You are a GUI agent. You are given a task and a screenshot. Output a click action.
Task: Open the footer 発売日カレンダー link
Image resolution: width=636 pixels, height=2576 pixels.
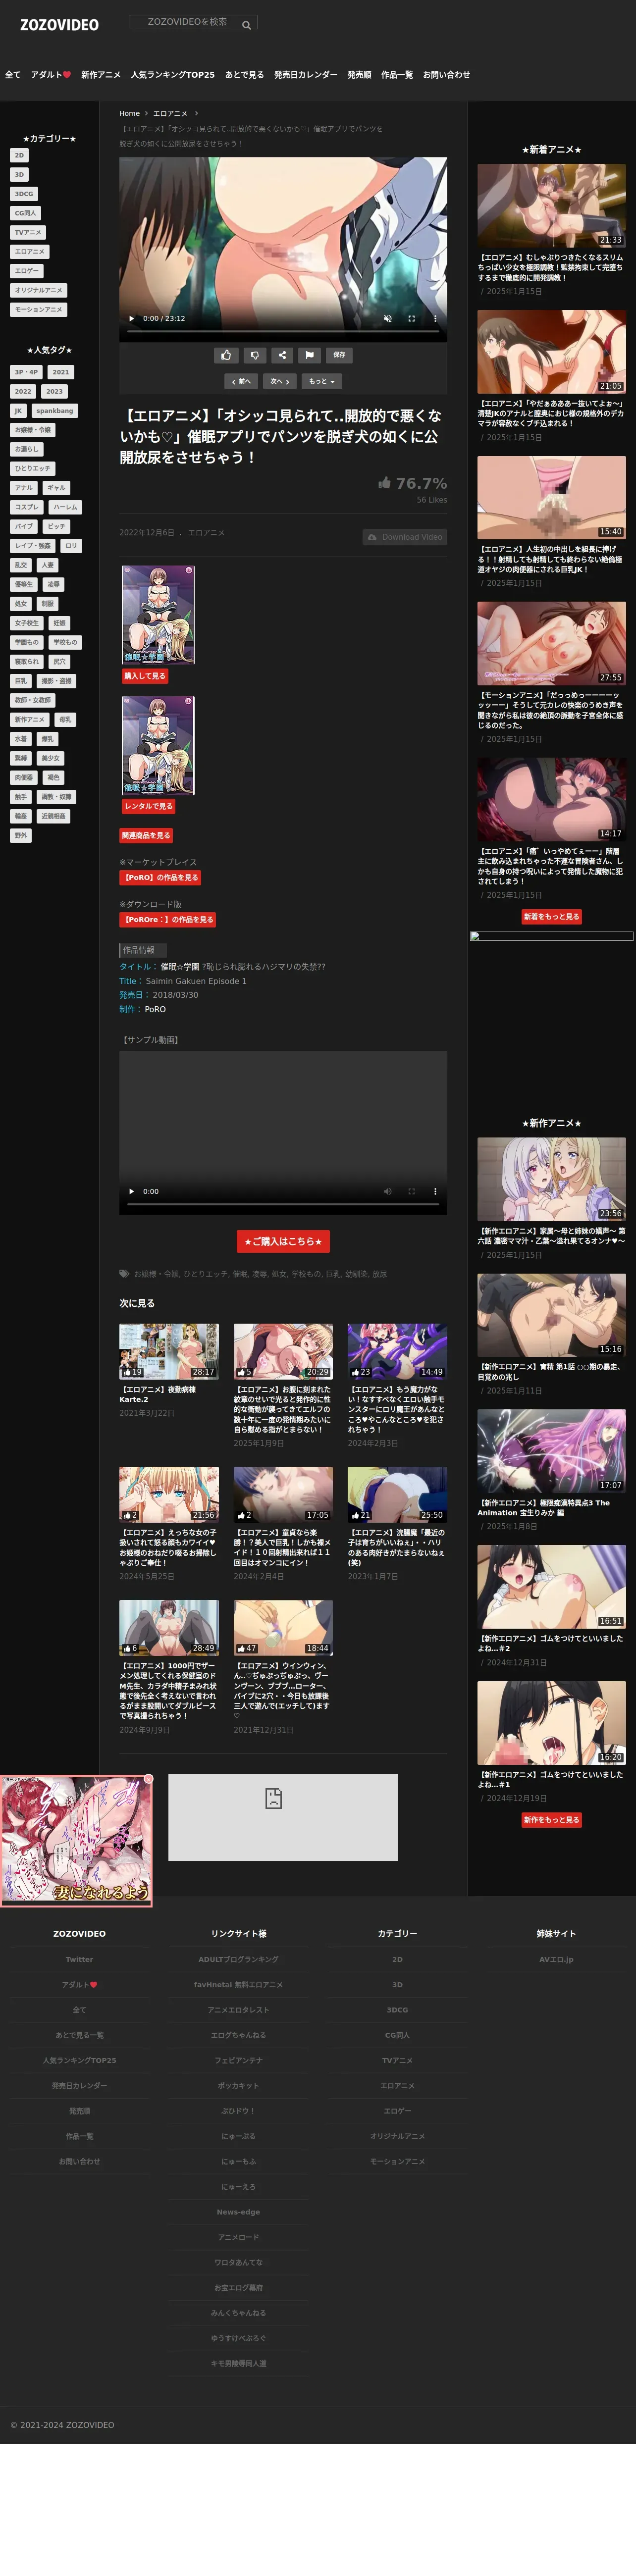pyautogui.click(x=79, y=2086)
